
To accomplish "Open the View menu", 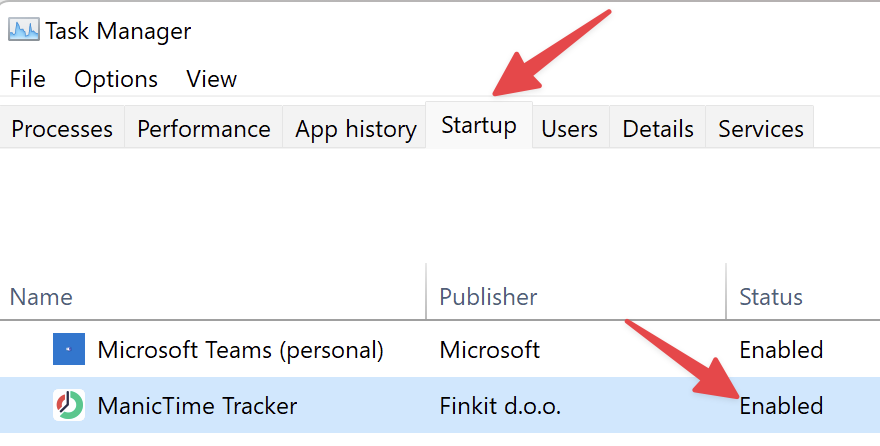I will (x=212, y=79).
